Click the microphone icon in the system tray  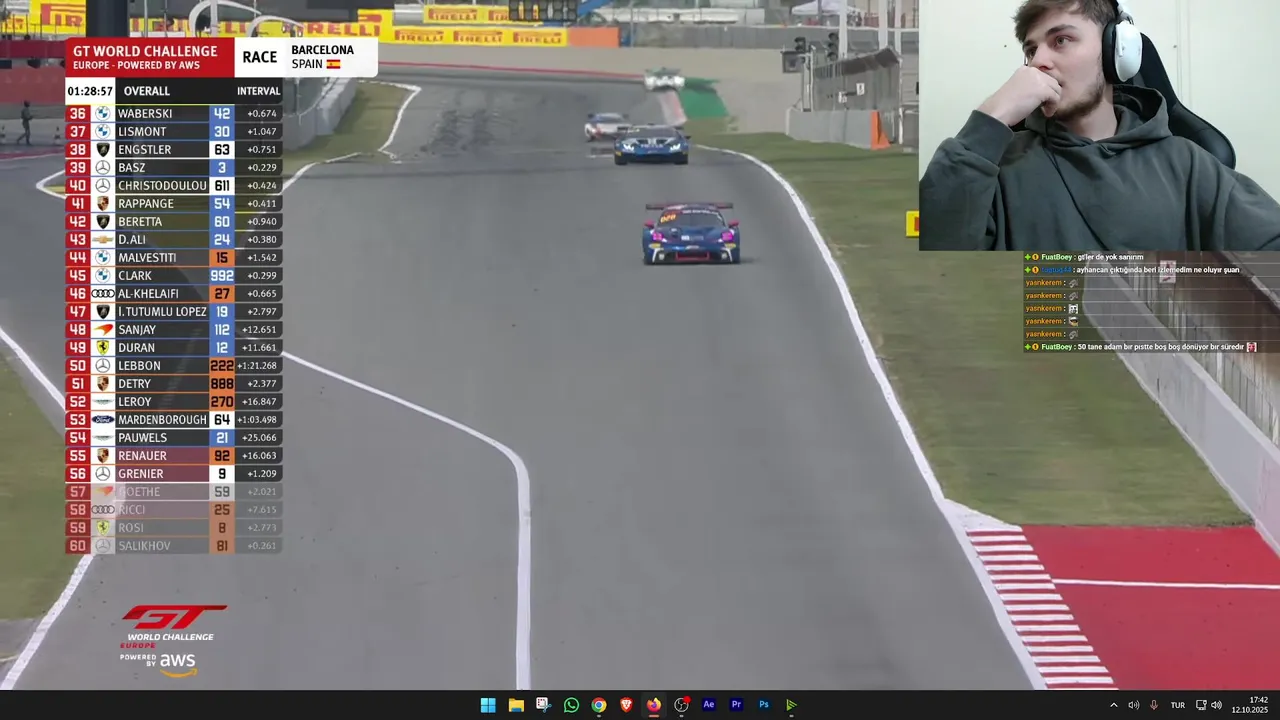[x=1153, y=705]
